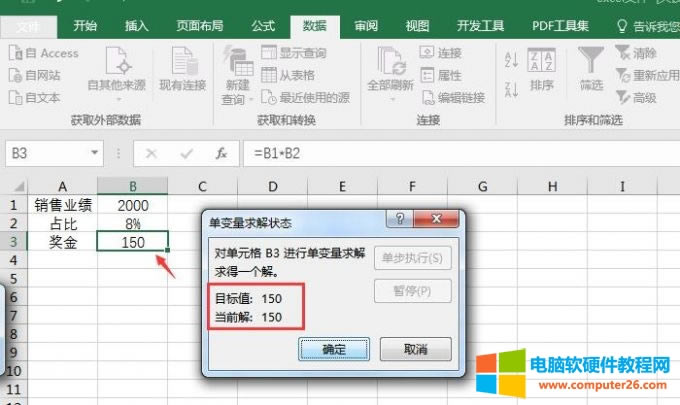Click the formula bar input field
This screenshot has height=405, width=680.
[x=450, y=154]
